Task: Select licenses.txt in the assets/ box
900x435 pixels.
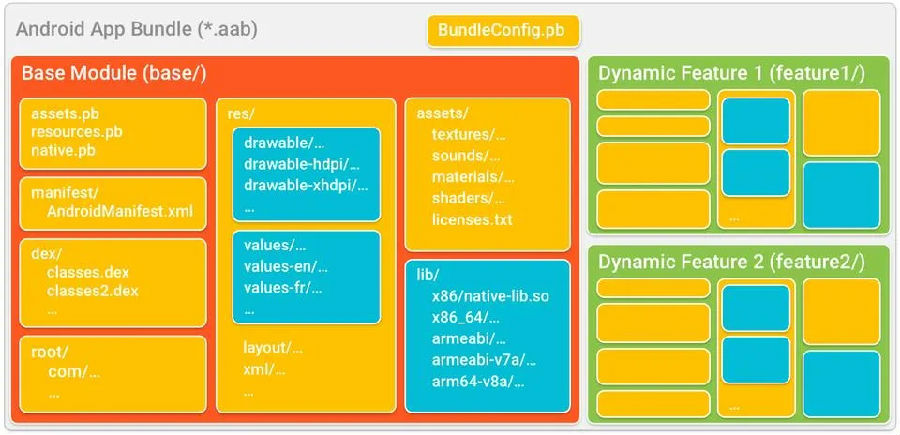Action: click(x=472, y=219)
